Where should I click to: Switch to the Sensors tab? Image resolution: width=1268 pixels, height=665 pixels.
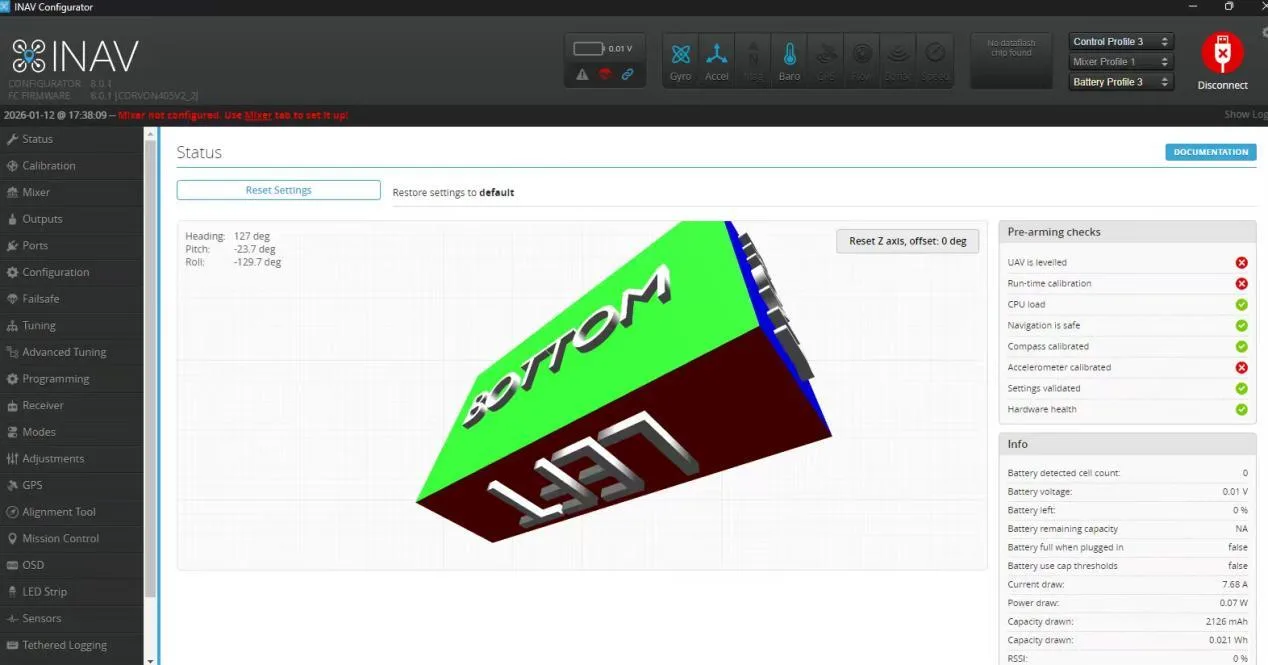[x=72, y=619]
